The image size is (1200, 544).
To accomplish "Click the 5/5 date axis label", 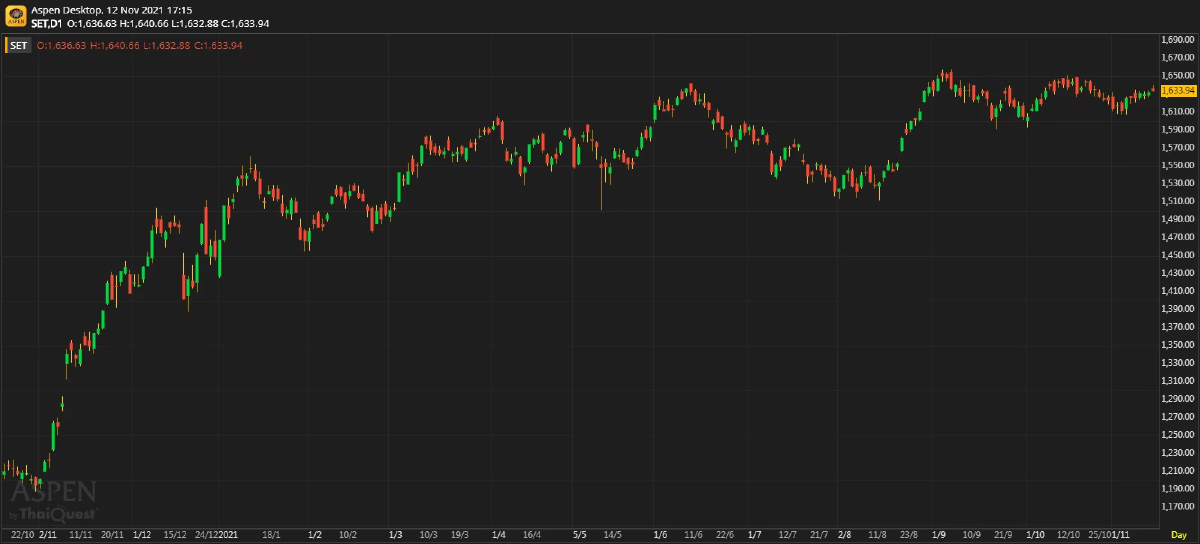I will (x=580, y=535).
